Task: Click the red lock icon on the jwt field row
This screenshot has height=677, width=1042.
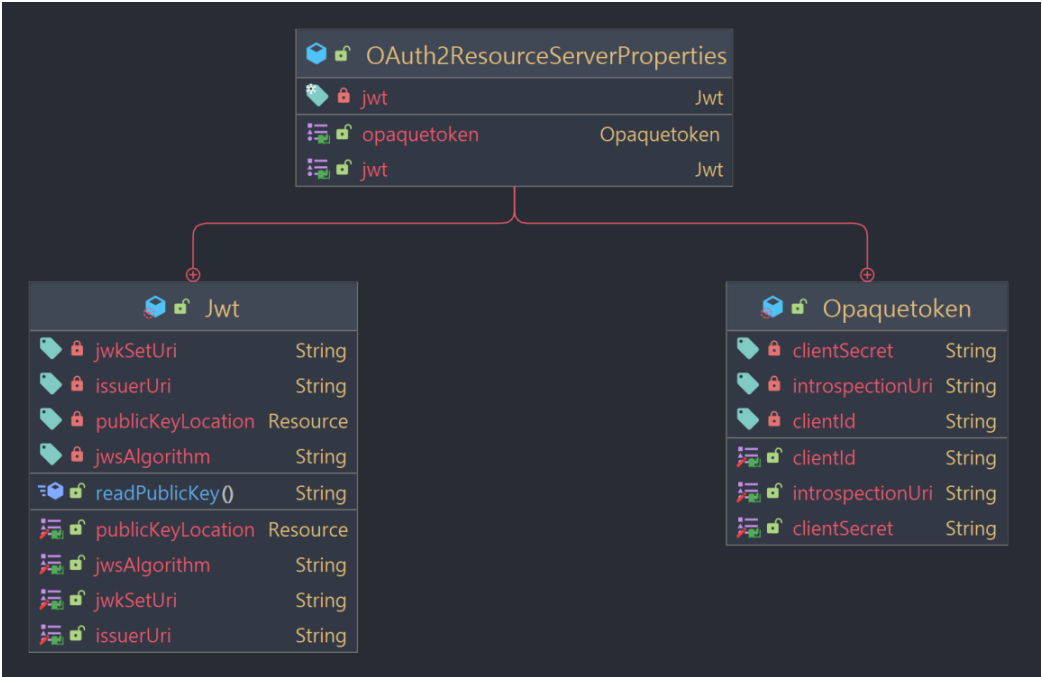Action: tap(344, 96)
